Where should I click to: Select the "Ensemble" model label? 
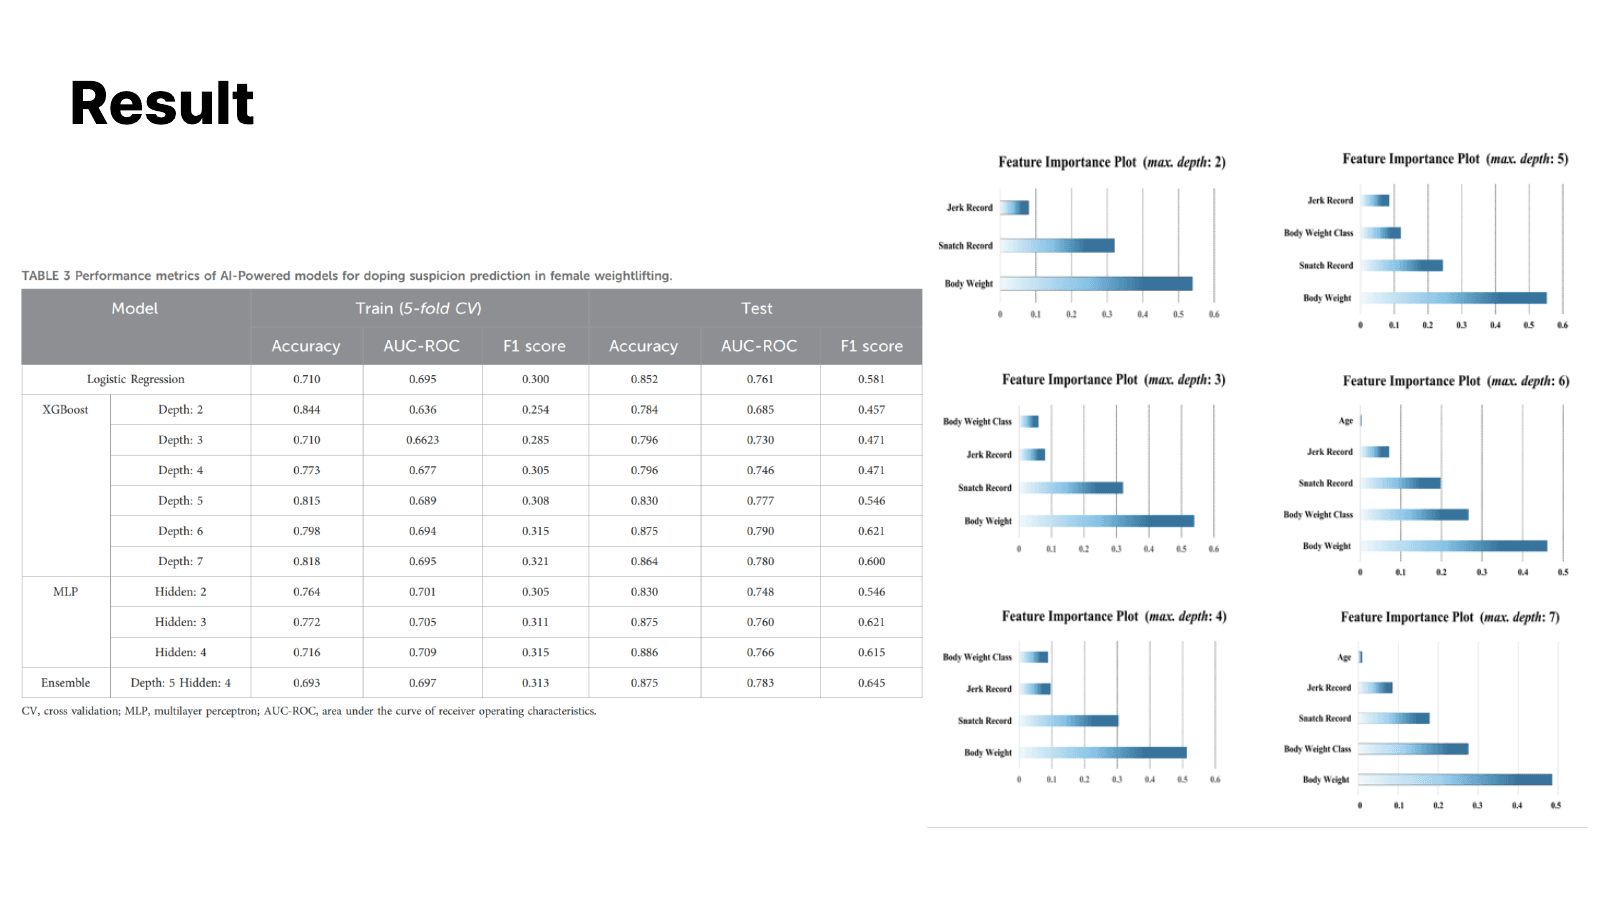65,683
